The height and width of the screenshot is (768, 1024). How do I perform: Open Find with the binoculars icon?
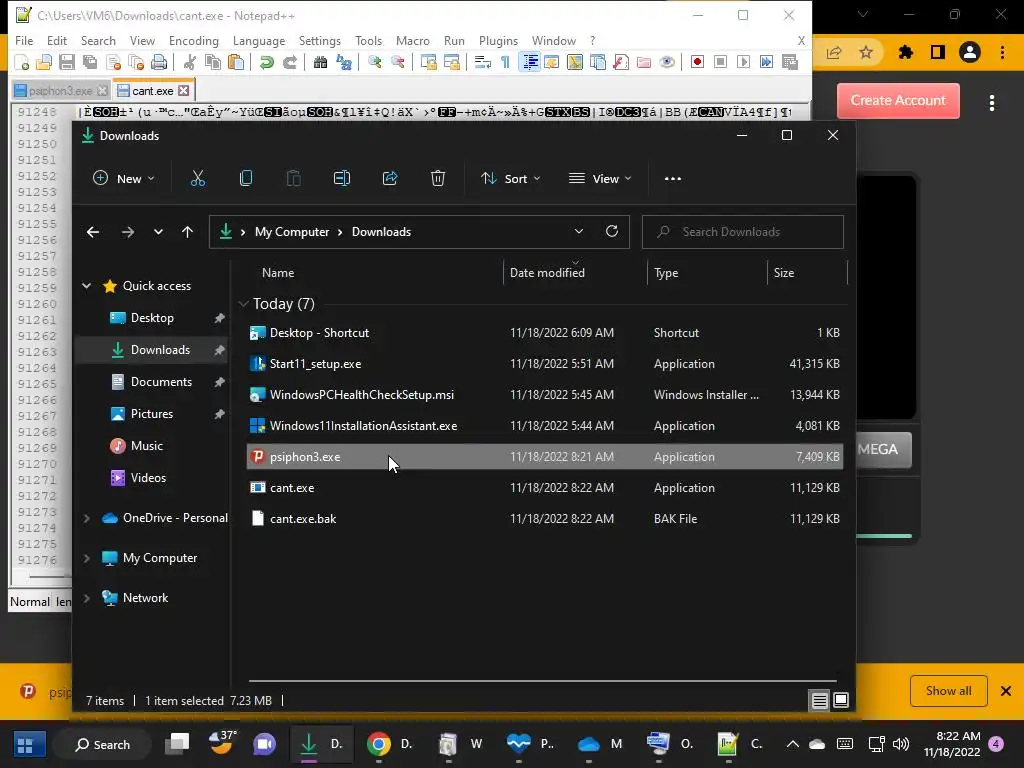[320, 62]
